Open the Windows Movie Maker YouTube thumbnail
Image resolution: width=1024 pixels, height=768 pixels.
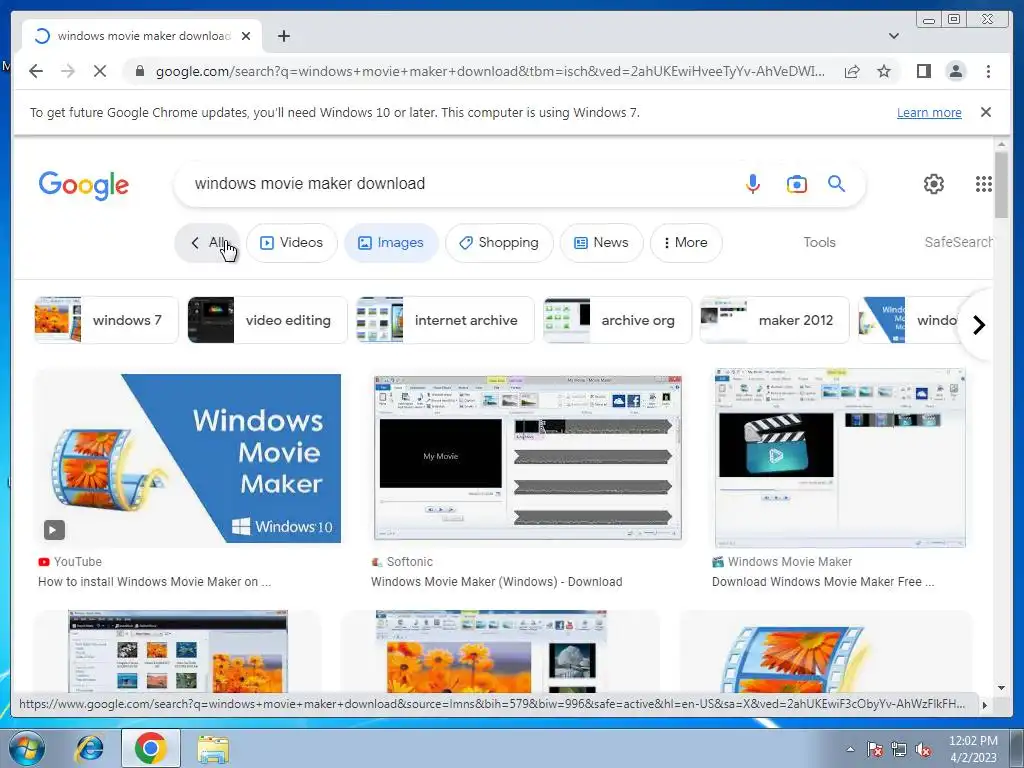[x=187, y=458]
